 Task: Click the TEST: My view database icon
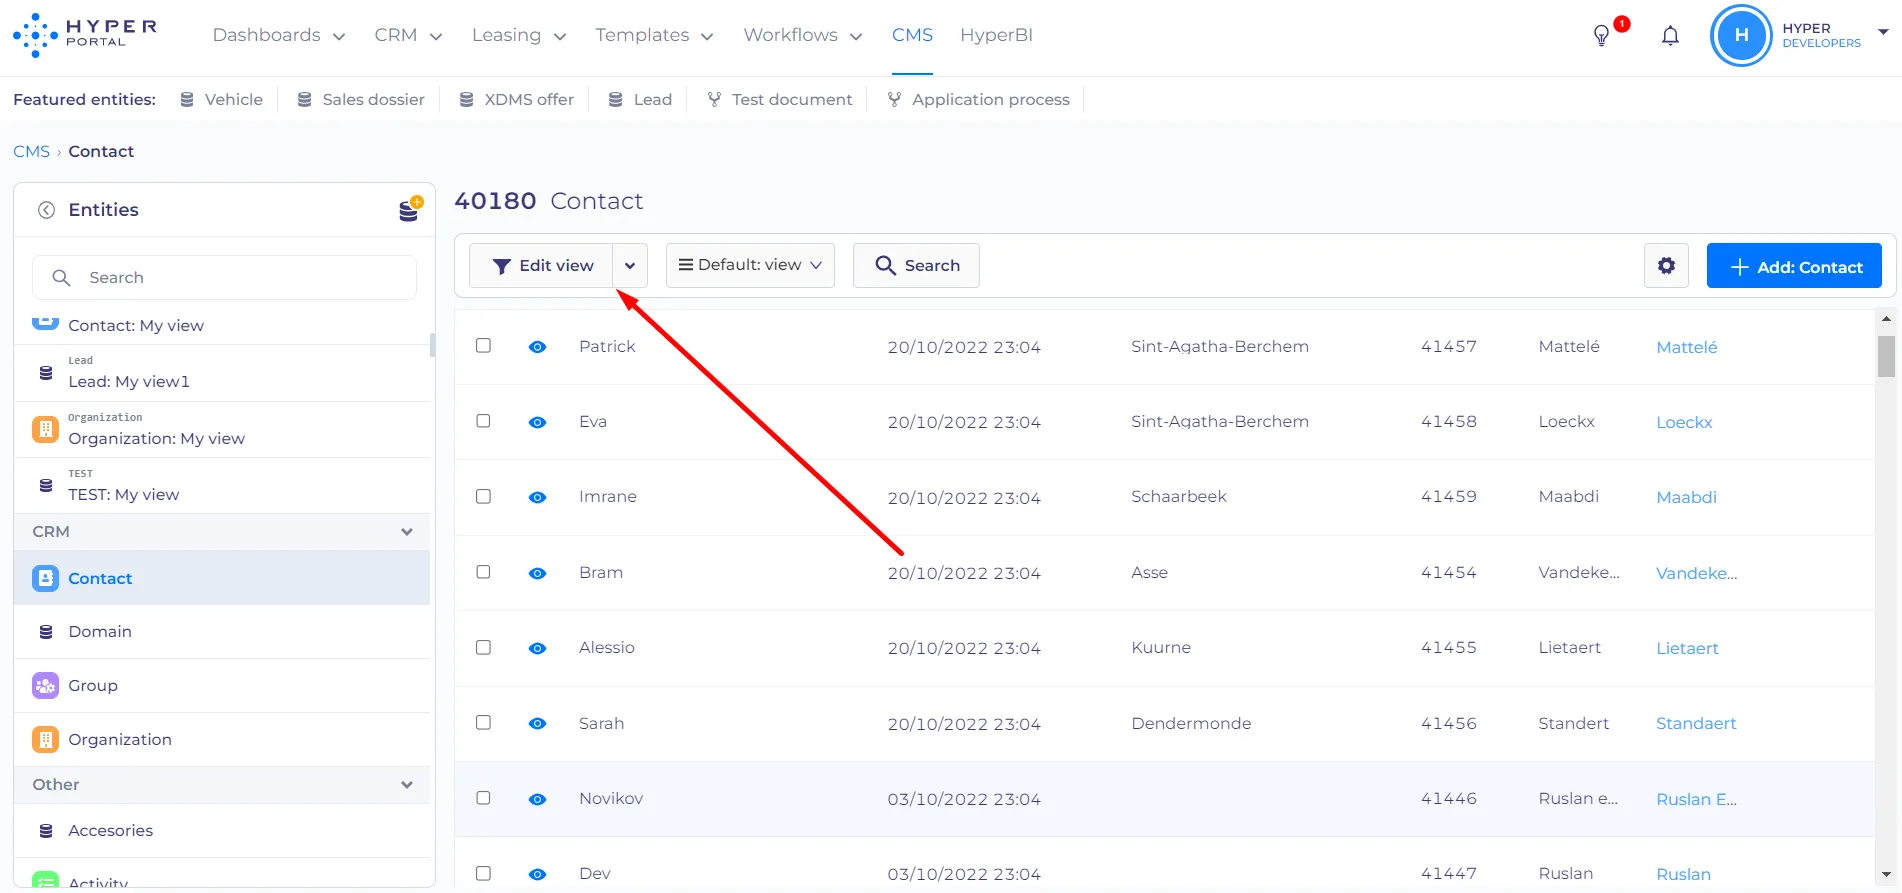[x=45, y=486]
